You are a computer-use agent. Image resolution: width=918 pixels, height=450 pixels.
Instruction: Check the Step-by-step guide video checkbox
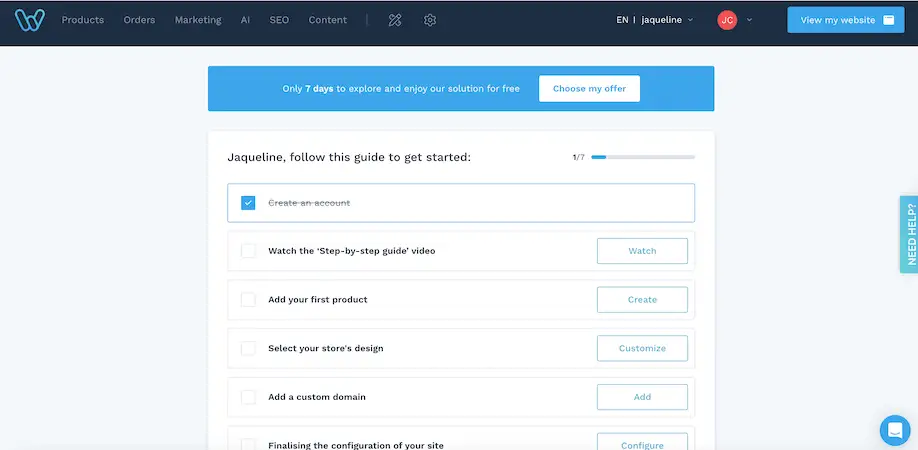pyautogui.click(x=248, y=251)
